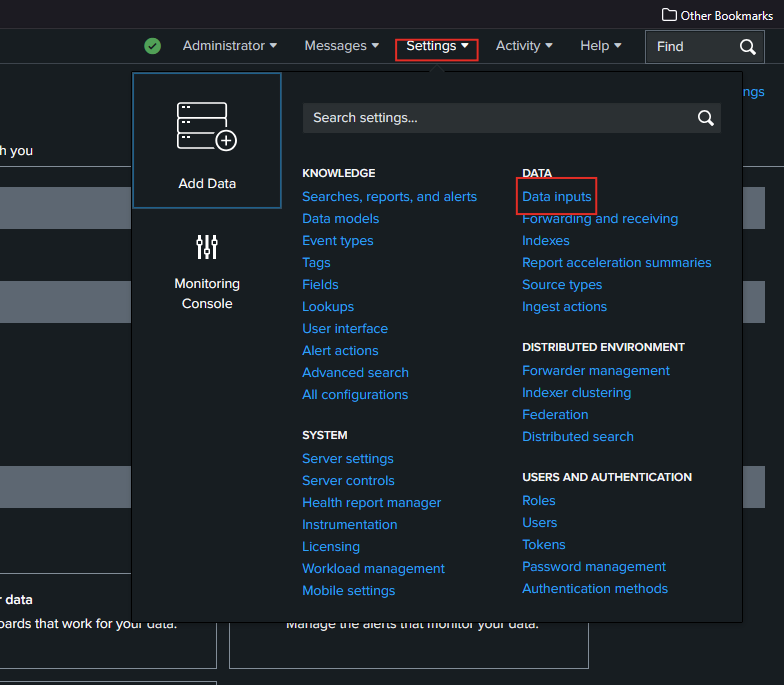The width and height of the screenshot is (784, 685).
Task: Open Source types settings
Action: 562,284
